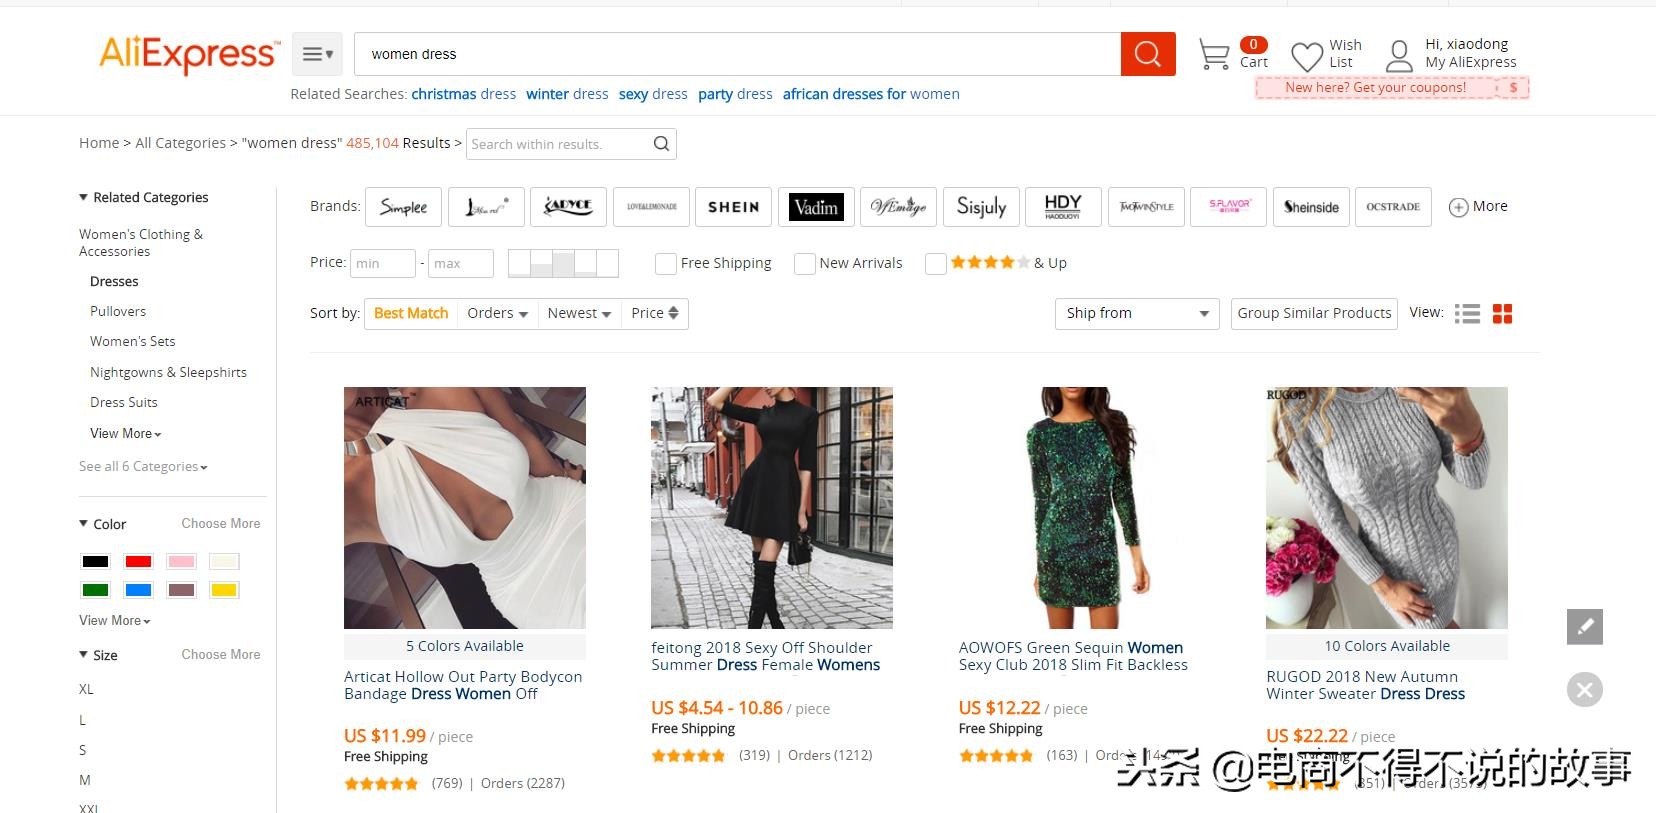The image size is (1656, 813).
Task: Select Best Match sort tab
Action: pos(411,313)
